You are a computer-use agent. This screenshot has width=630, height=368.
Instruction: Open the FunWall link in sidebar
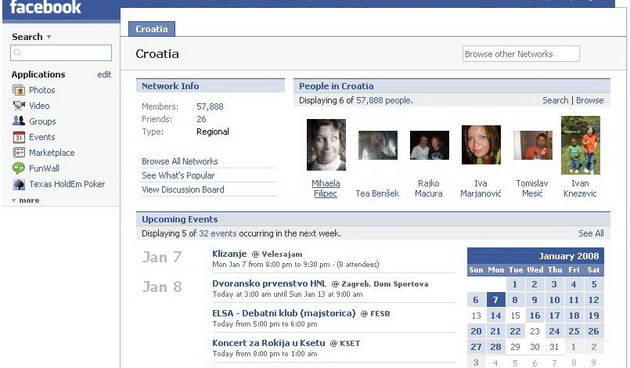pyautogui.click(x=44, y=168)
